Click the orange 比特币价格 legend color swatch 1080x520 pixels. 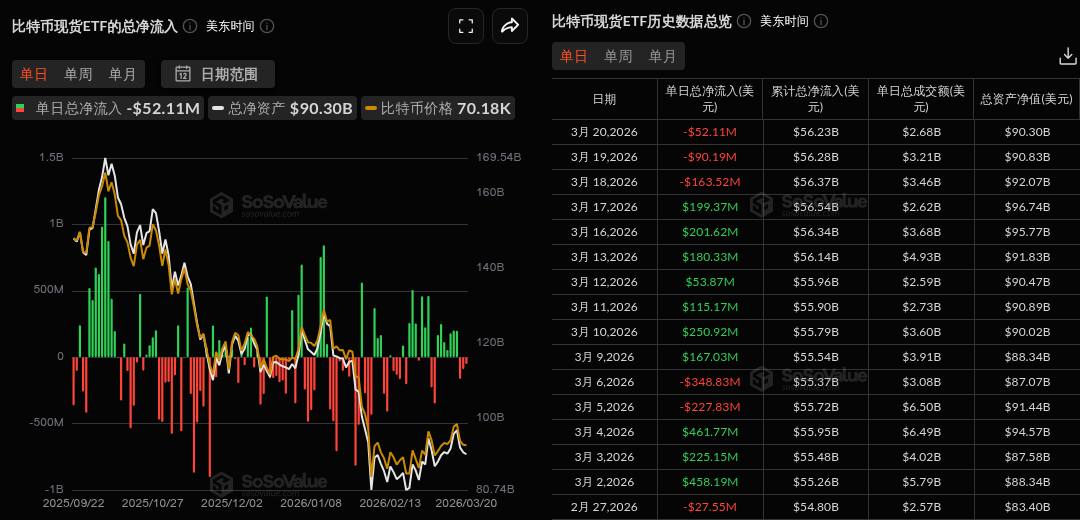point(371,108)
